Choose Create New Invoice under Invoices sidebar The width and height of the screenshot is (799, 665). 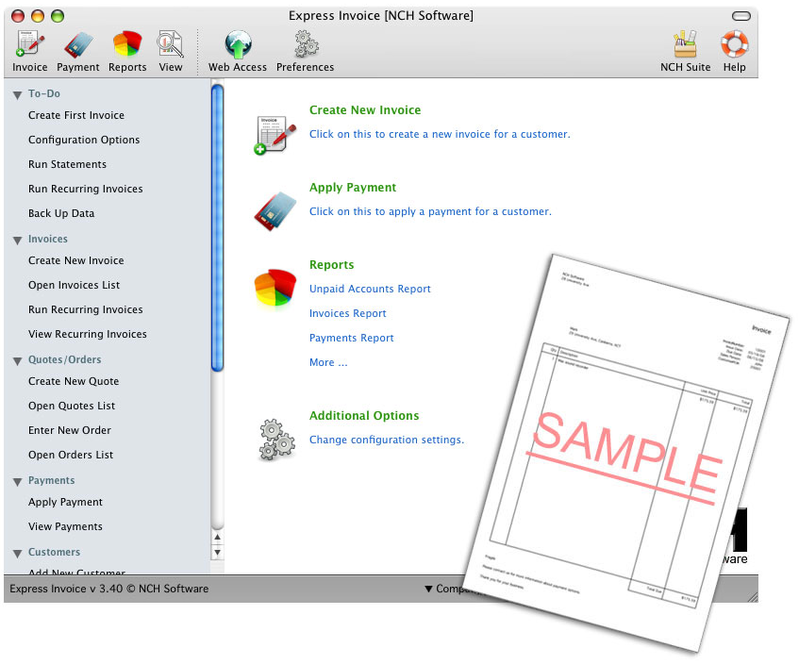[x=76, y=260]
